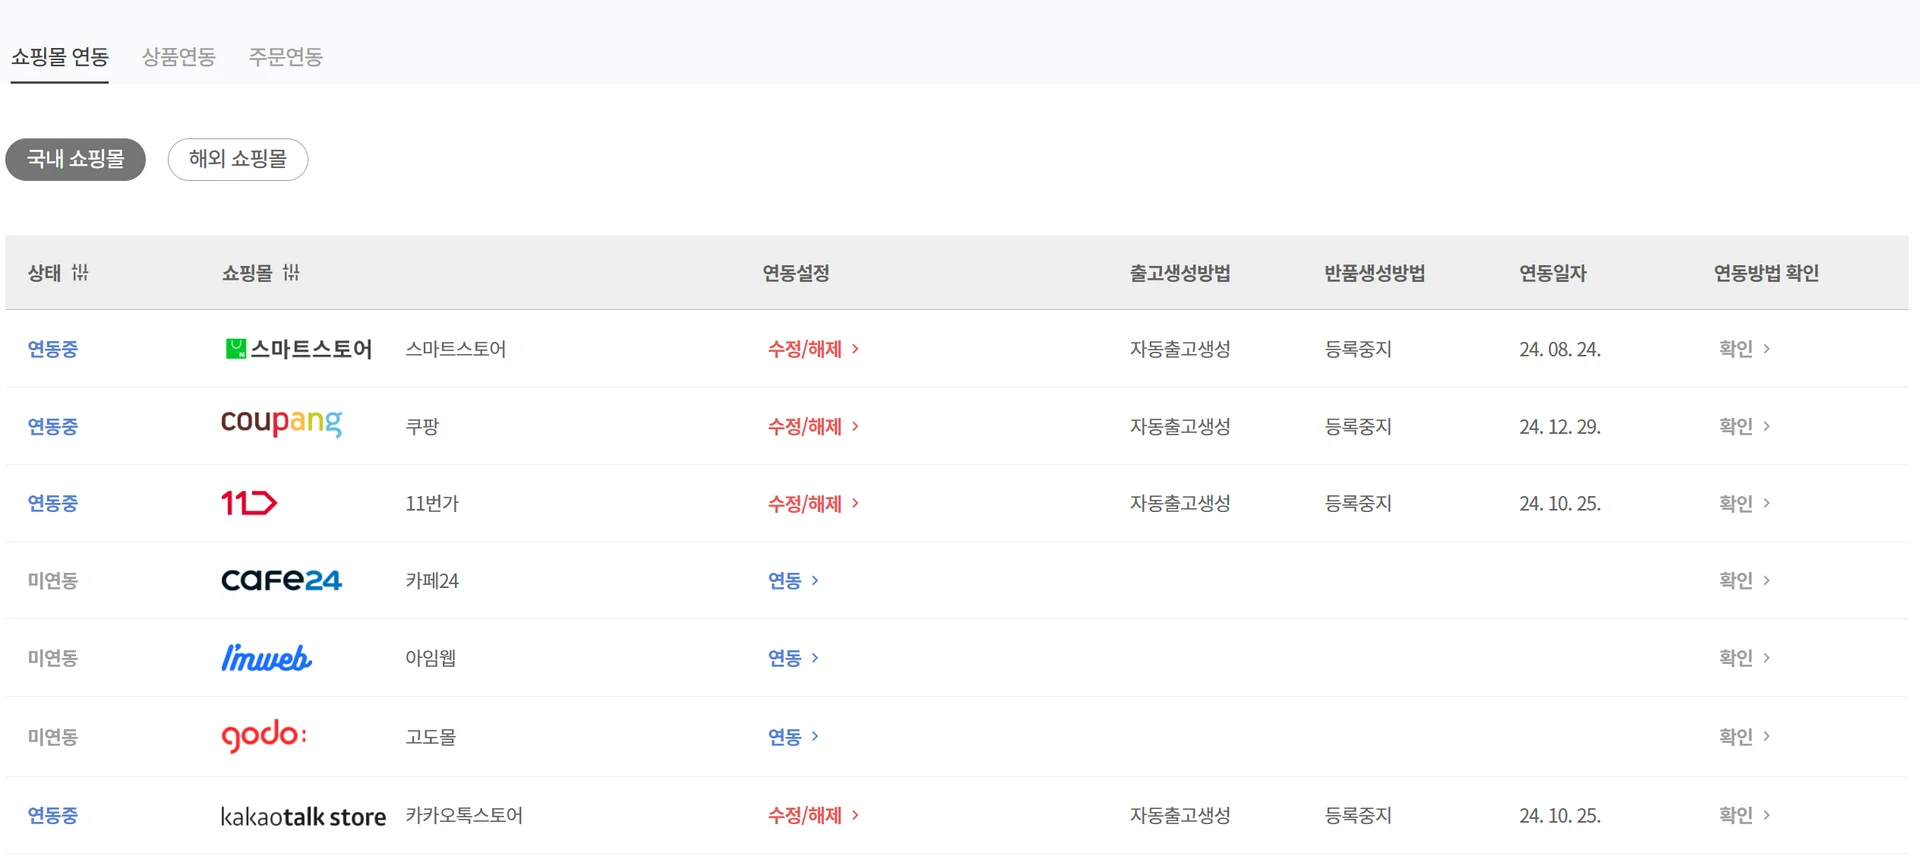Click the 연동설정 column header
The width and height of the screenshot is (1920, 857).
pos(796,273)
